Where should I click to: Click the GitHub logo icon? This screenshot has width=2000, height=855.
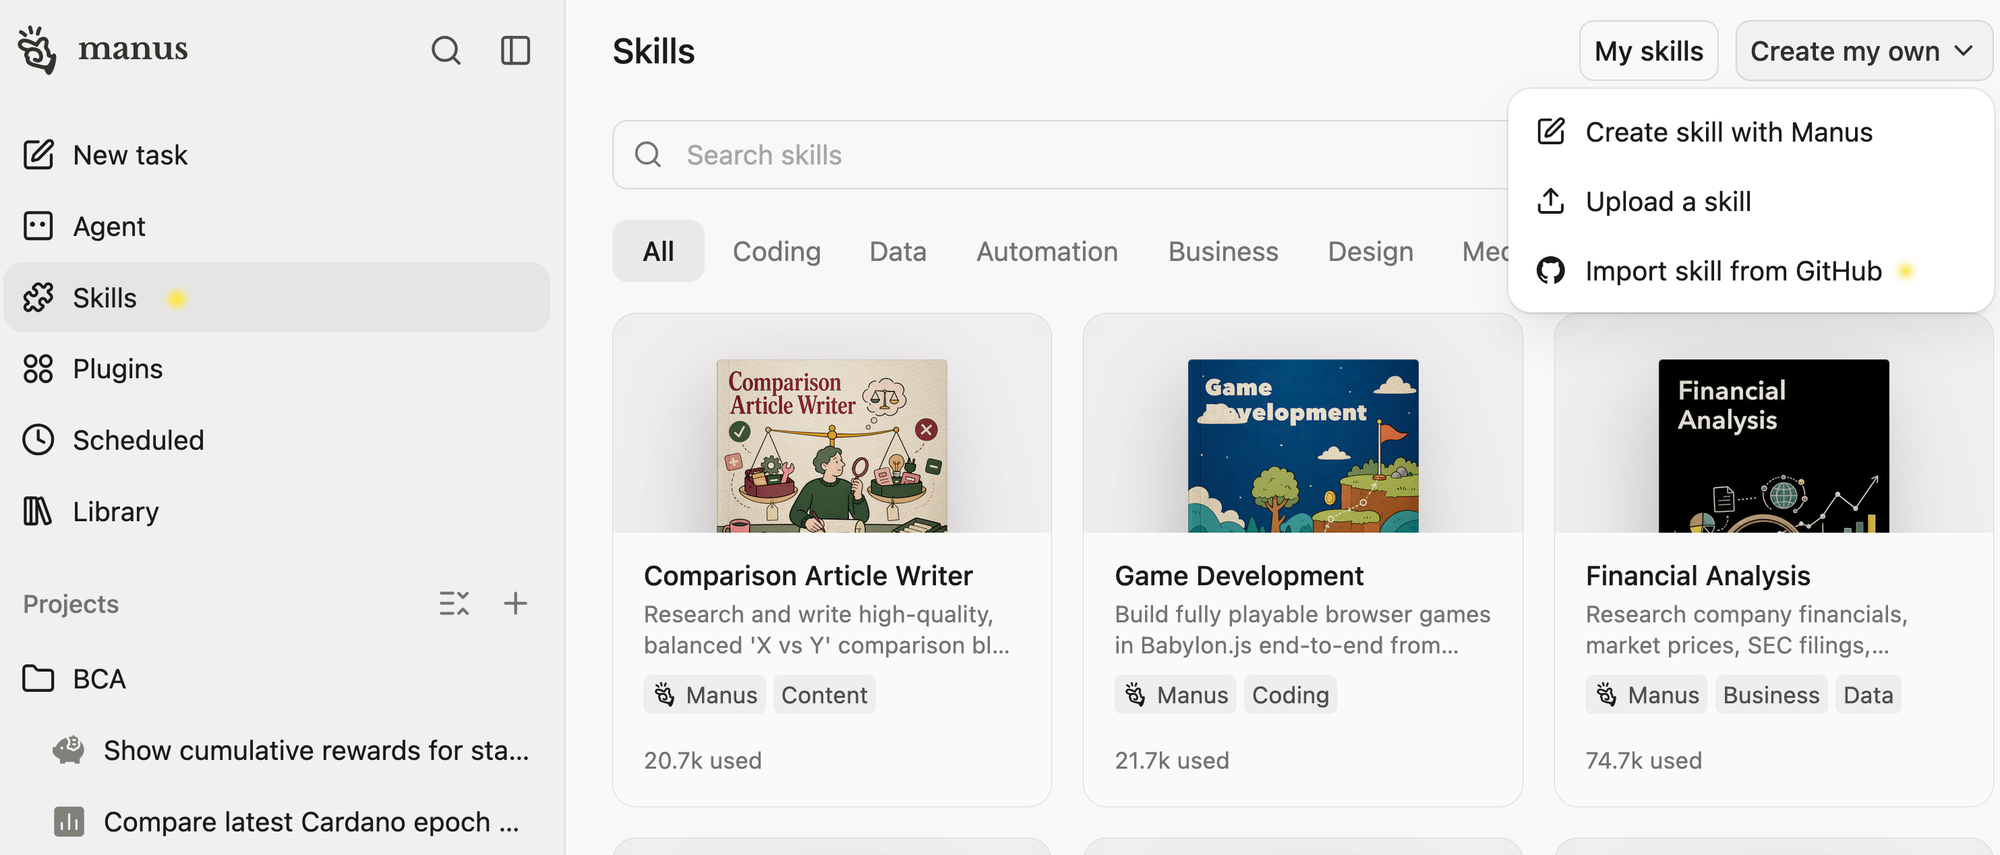click(1551, 271)
